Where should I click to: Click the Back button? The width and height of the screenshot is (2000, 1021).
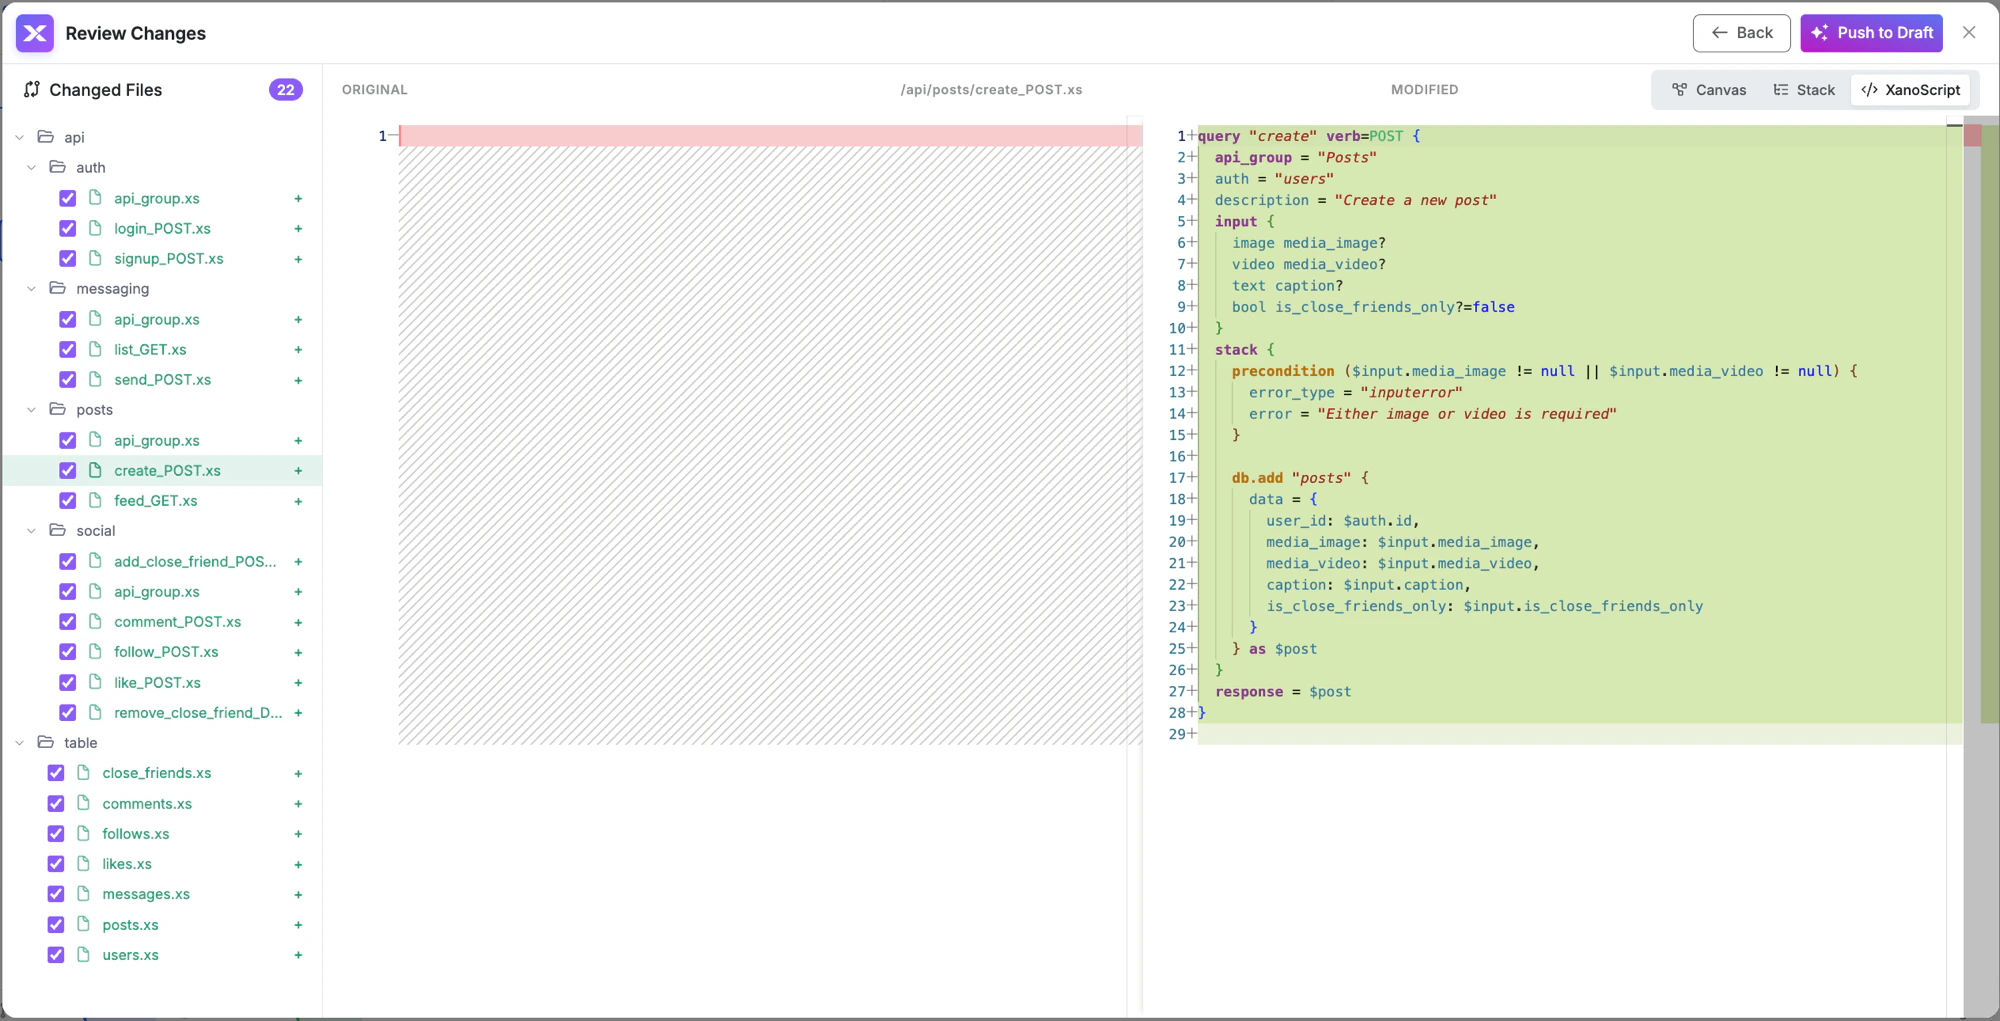1741,33
